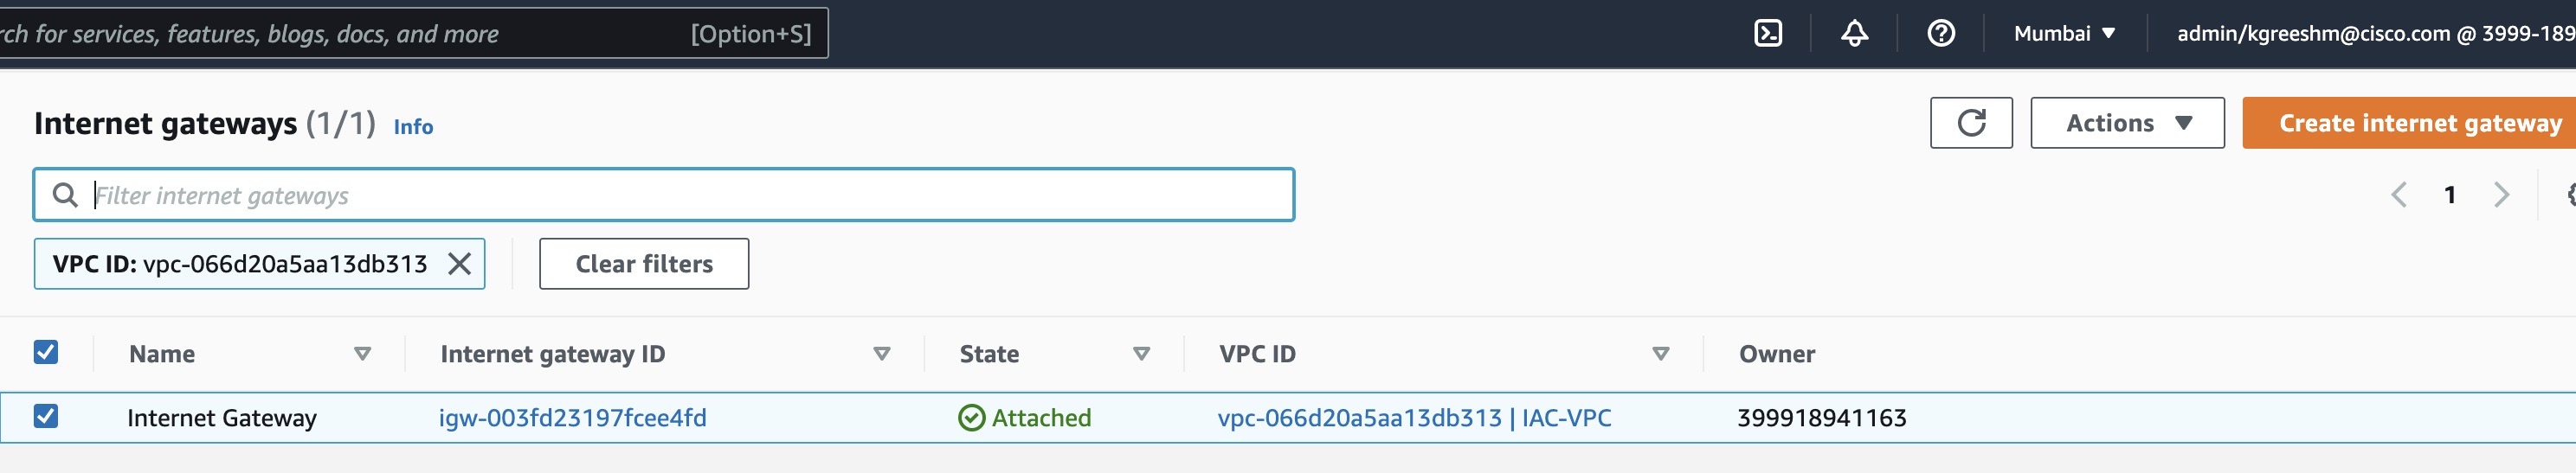Open the Mumbai region selector
The height and width of the screenshot is (473, 2576).
click(2064, 33)
